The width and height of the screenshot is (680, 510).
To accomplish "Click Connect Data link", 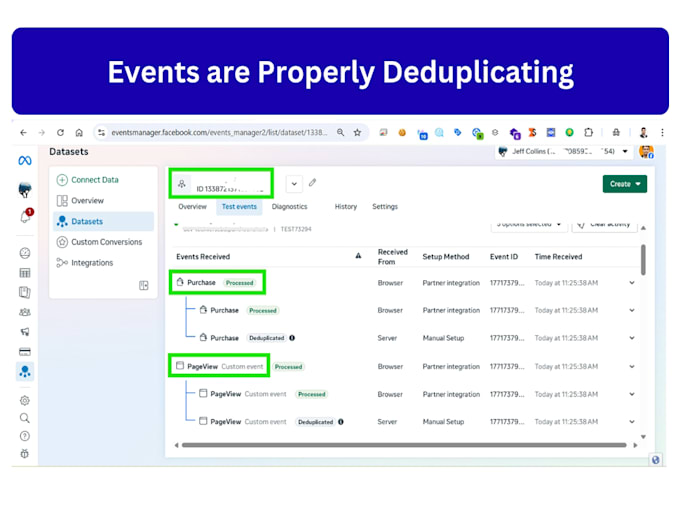I will (88, 180).
